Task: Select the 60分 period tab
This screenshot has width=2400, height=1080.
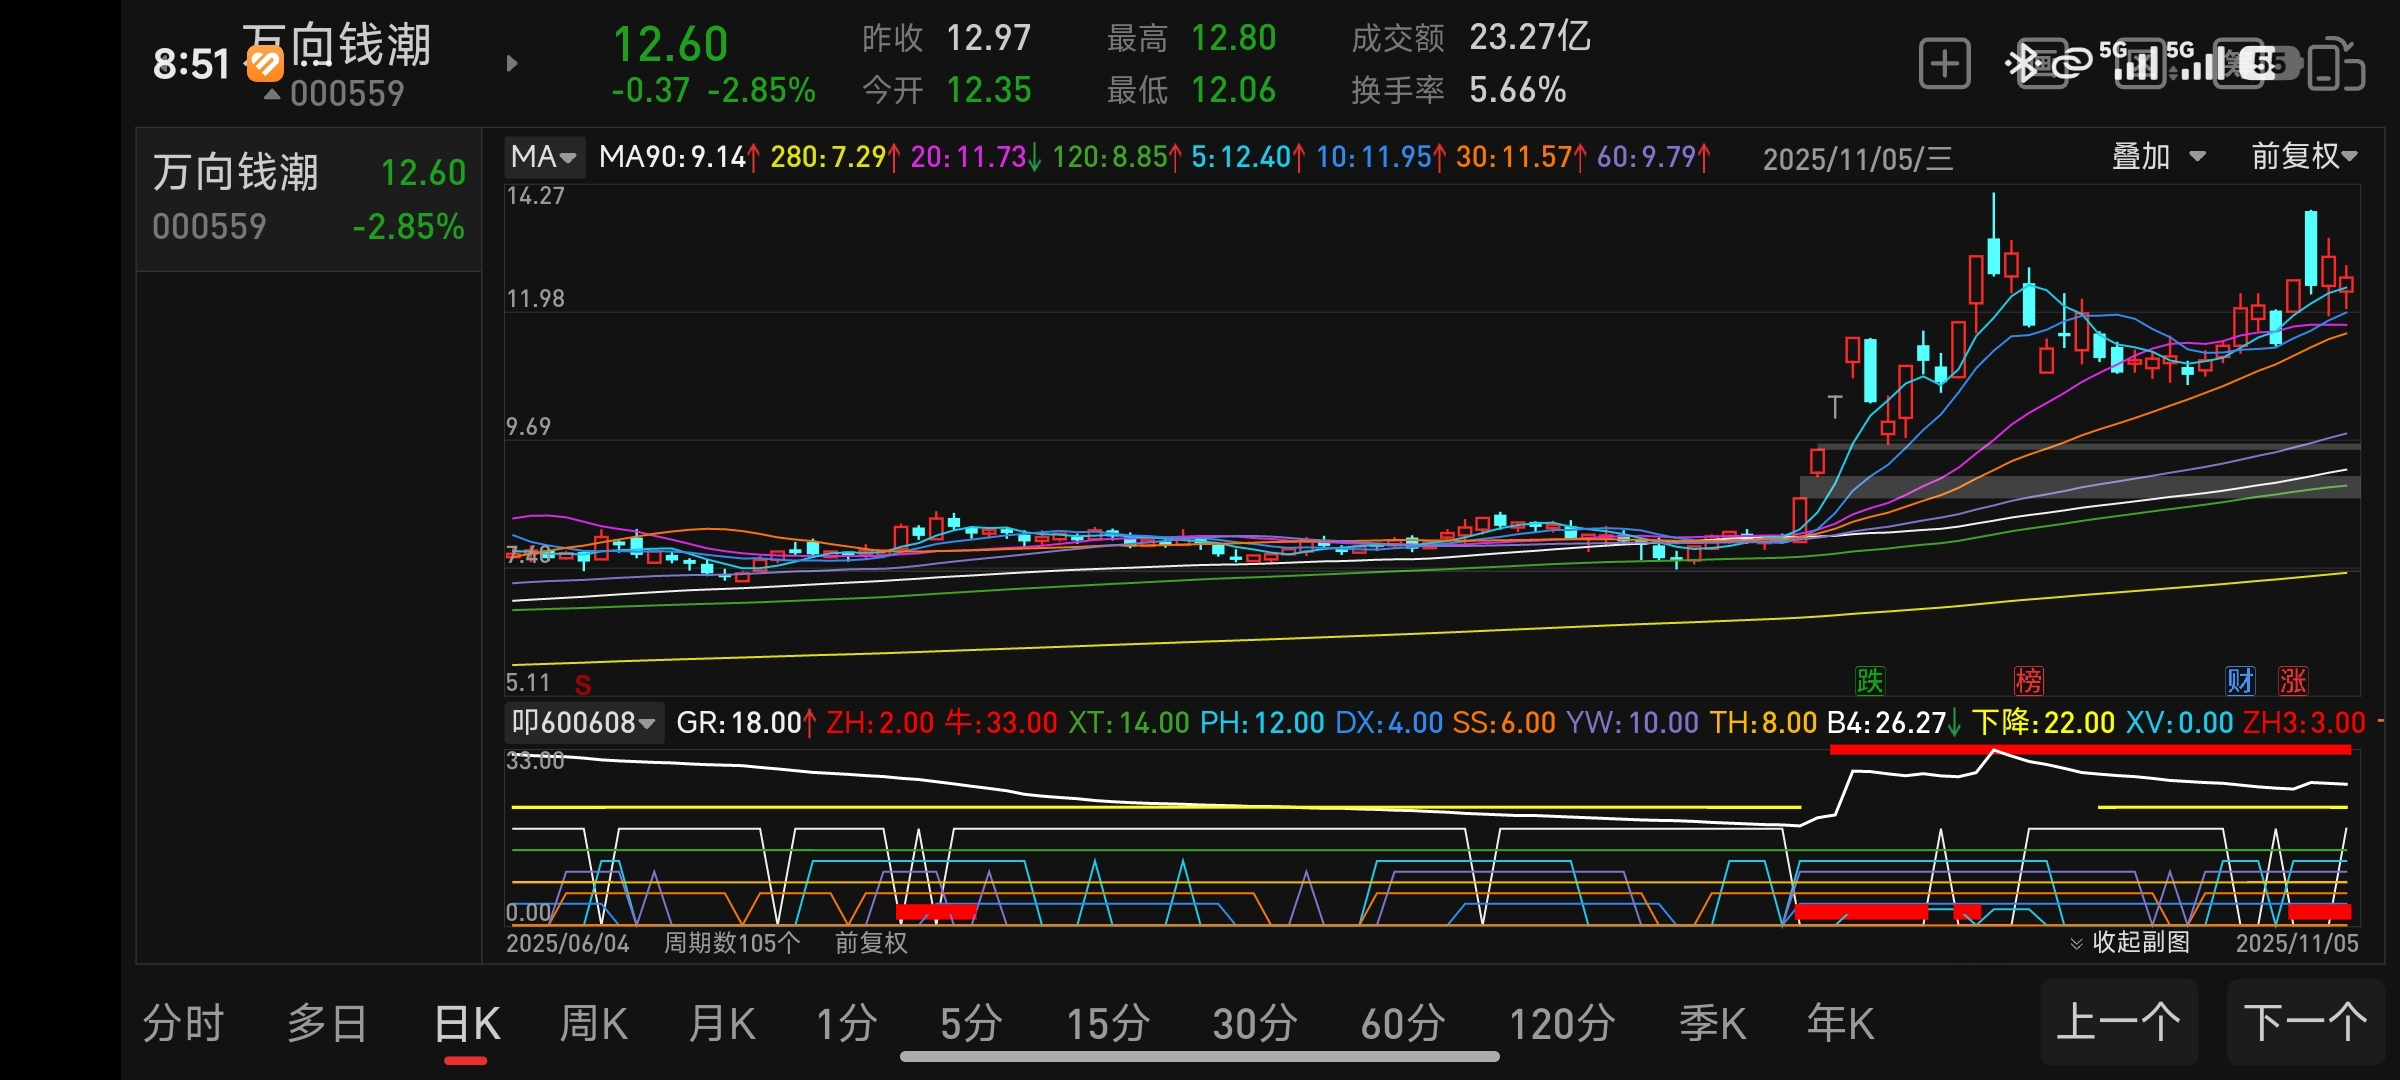Action: click(1402, 1023)
